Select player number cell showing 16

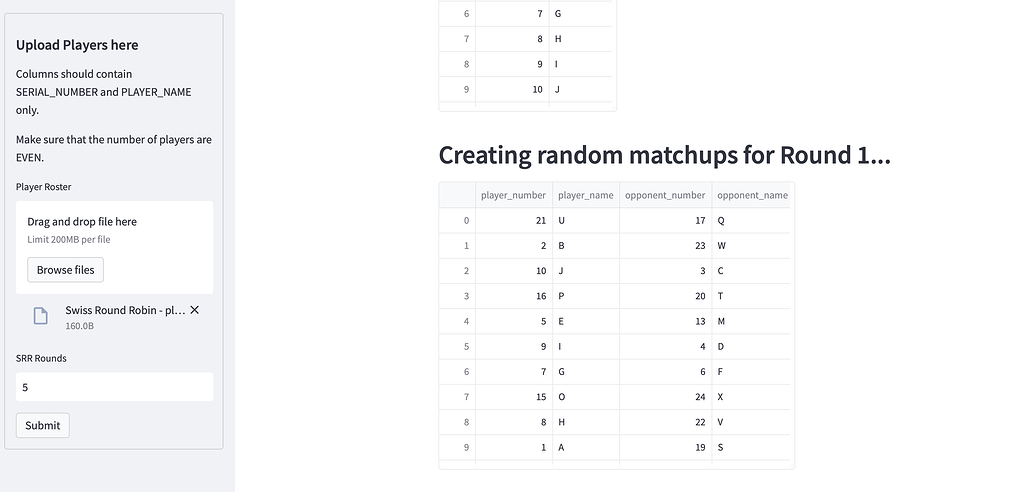pos(513,296)
